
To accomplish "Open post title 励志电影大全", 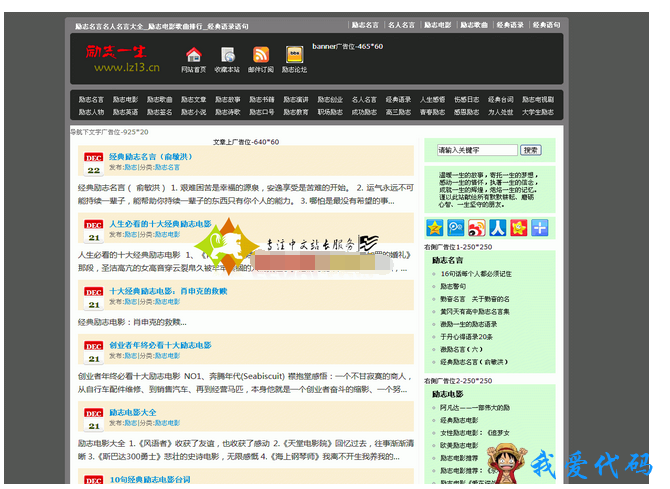I will pyautogui.click(x=133, y=412).
